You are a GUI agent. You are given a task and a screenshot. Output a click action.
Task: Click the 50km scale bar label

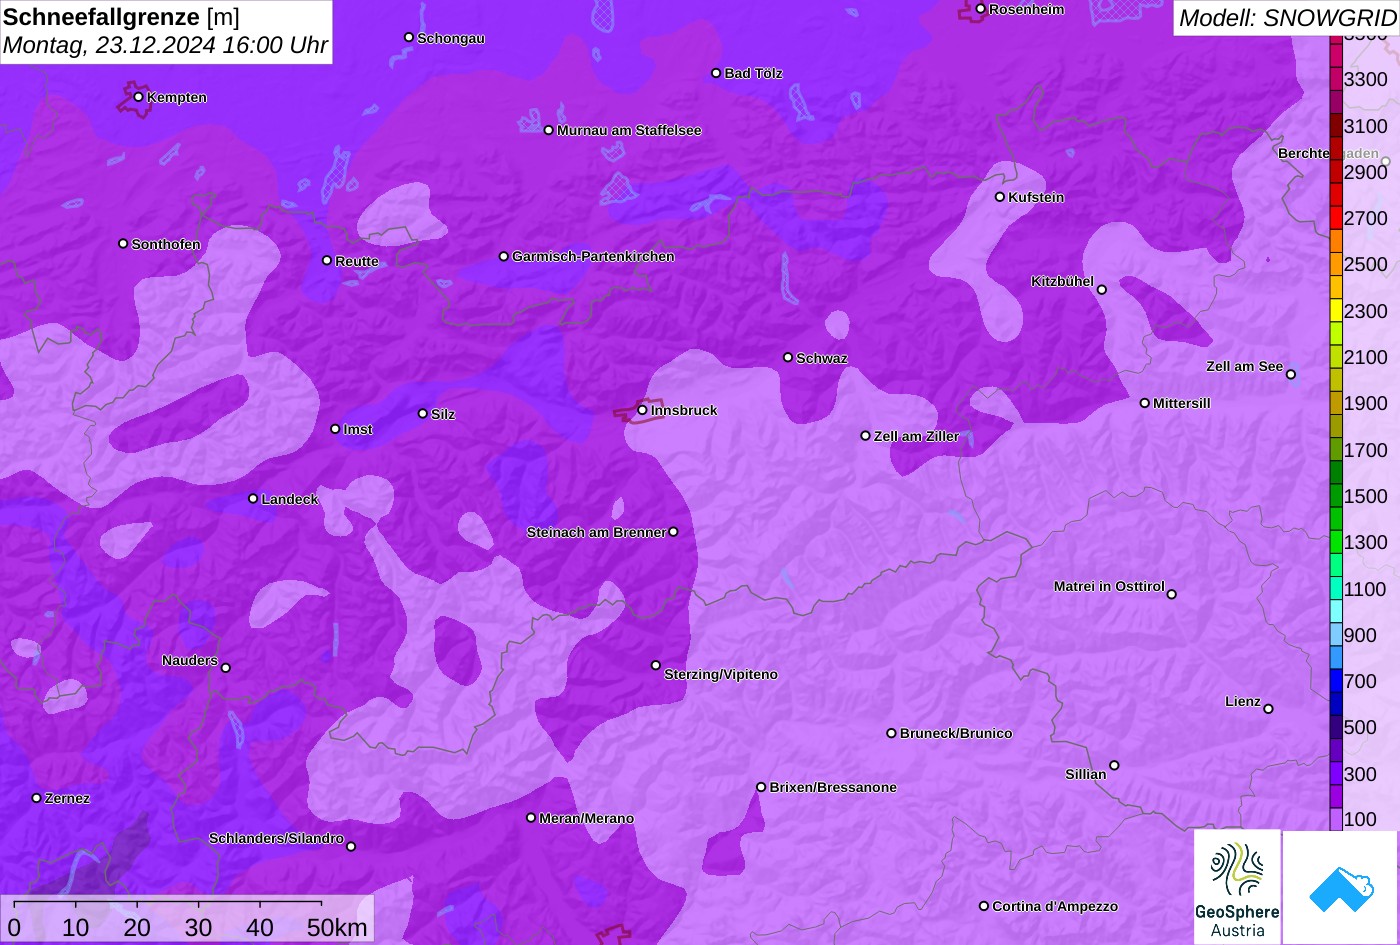tap(337, 928)
